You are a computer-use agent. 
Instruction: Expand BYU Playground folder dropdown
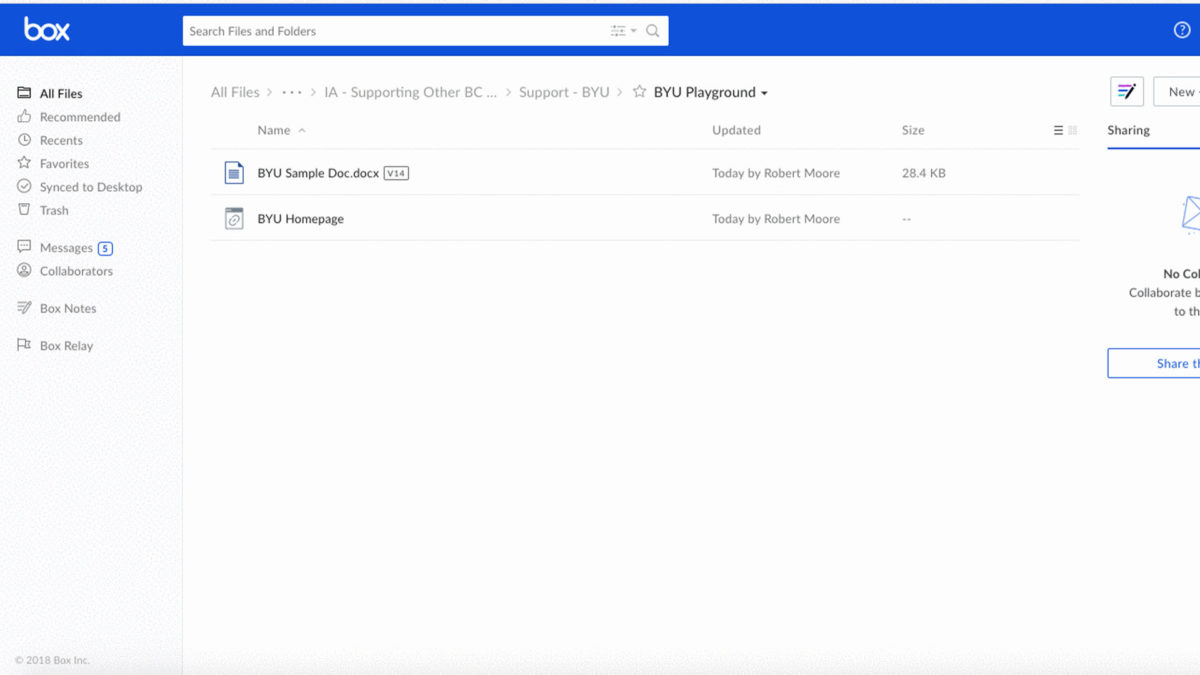(x=765, y=93)
